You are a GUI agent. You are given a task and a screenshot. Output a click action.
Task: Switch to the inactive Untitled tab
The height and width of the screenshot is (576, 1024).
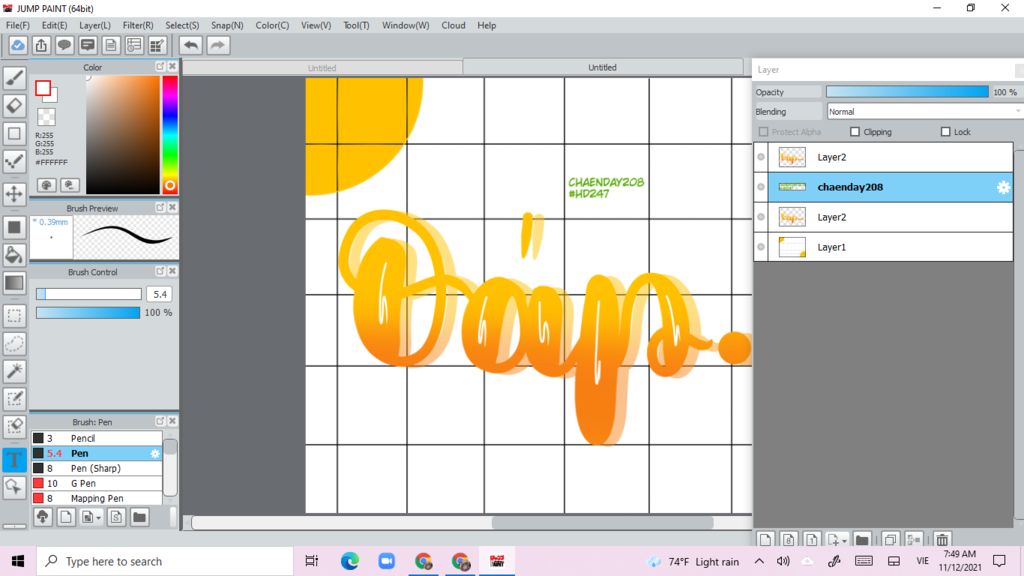point(322,68)
